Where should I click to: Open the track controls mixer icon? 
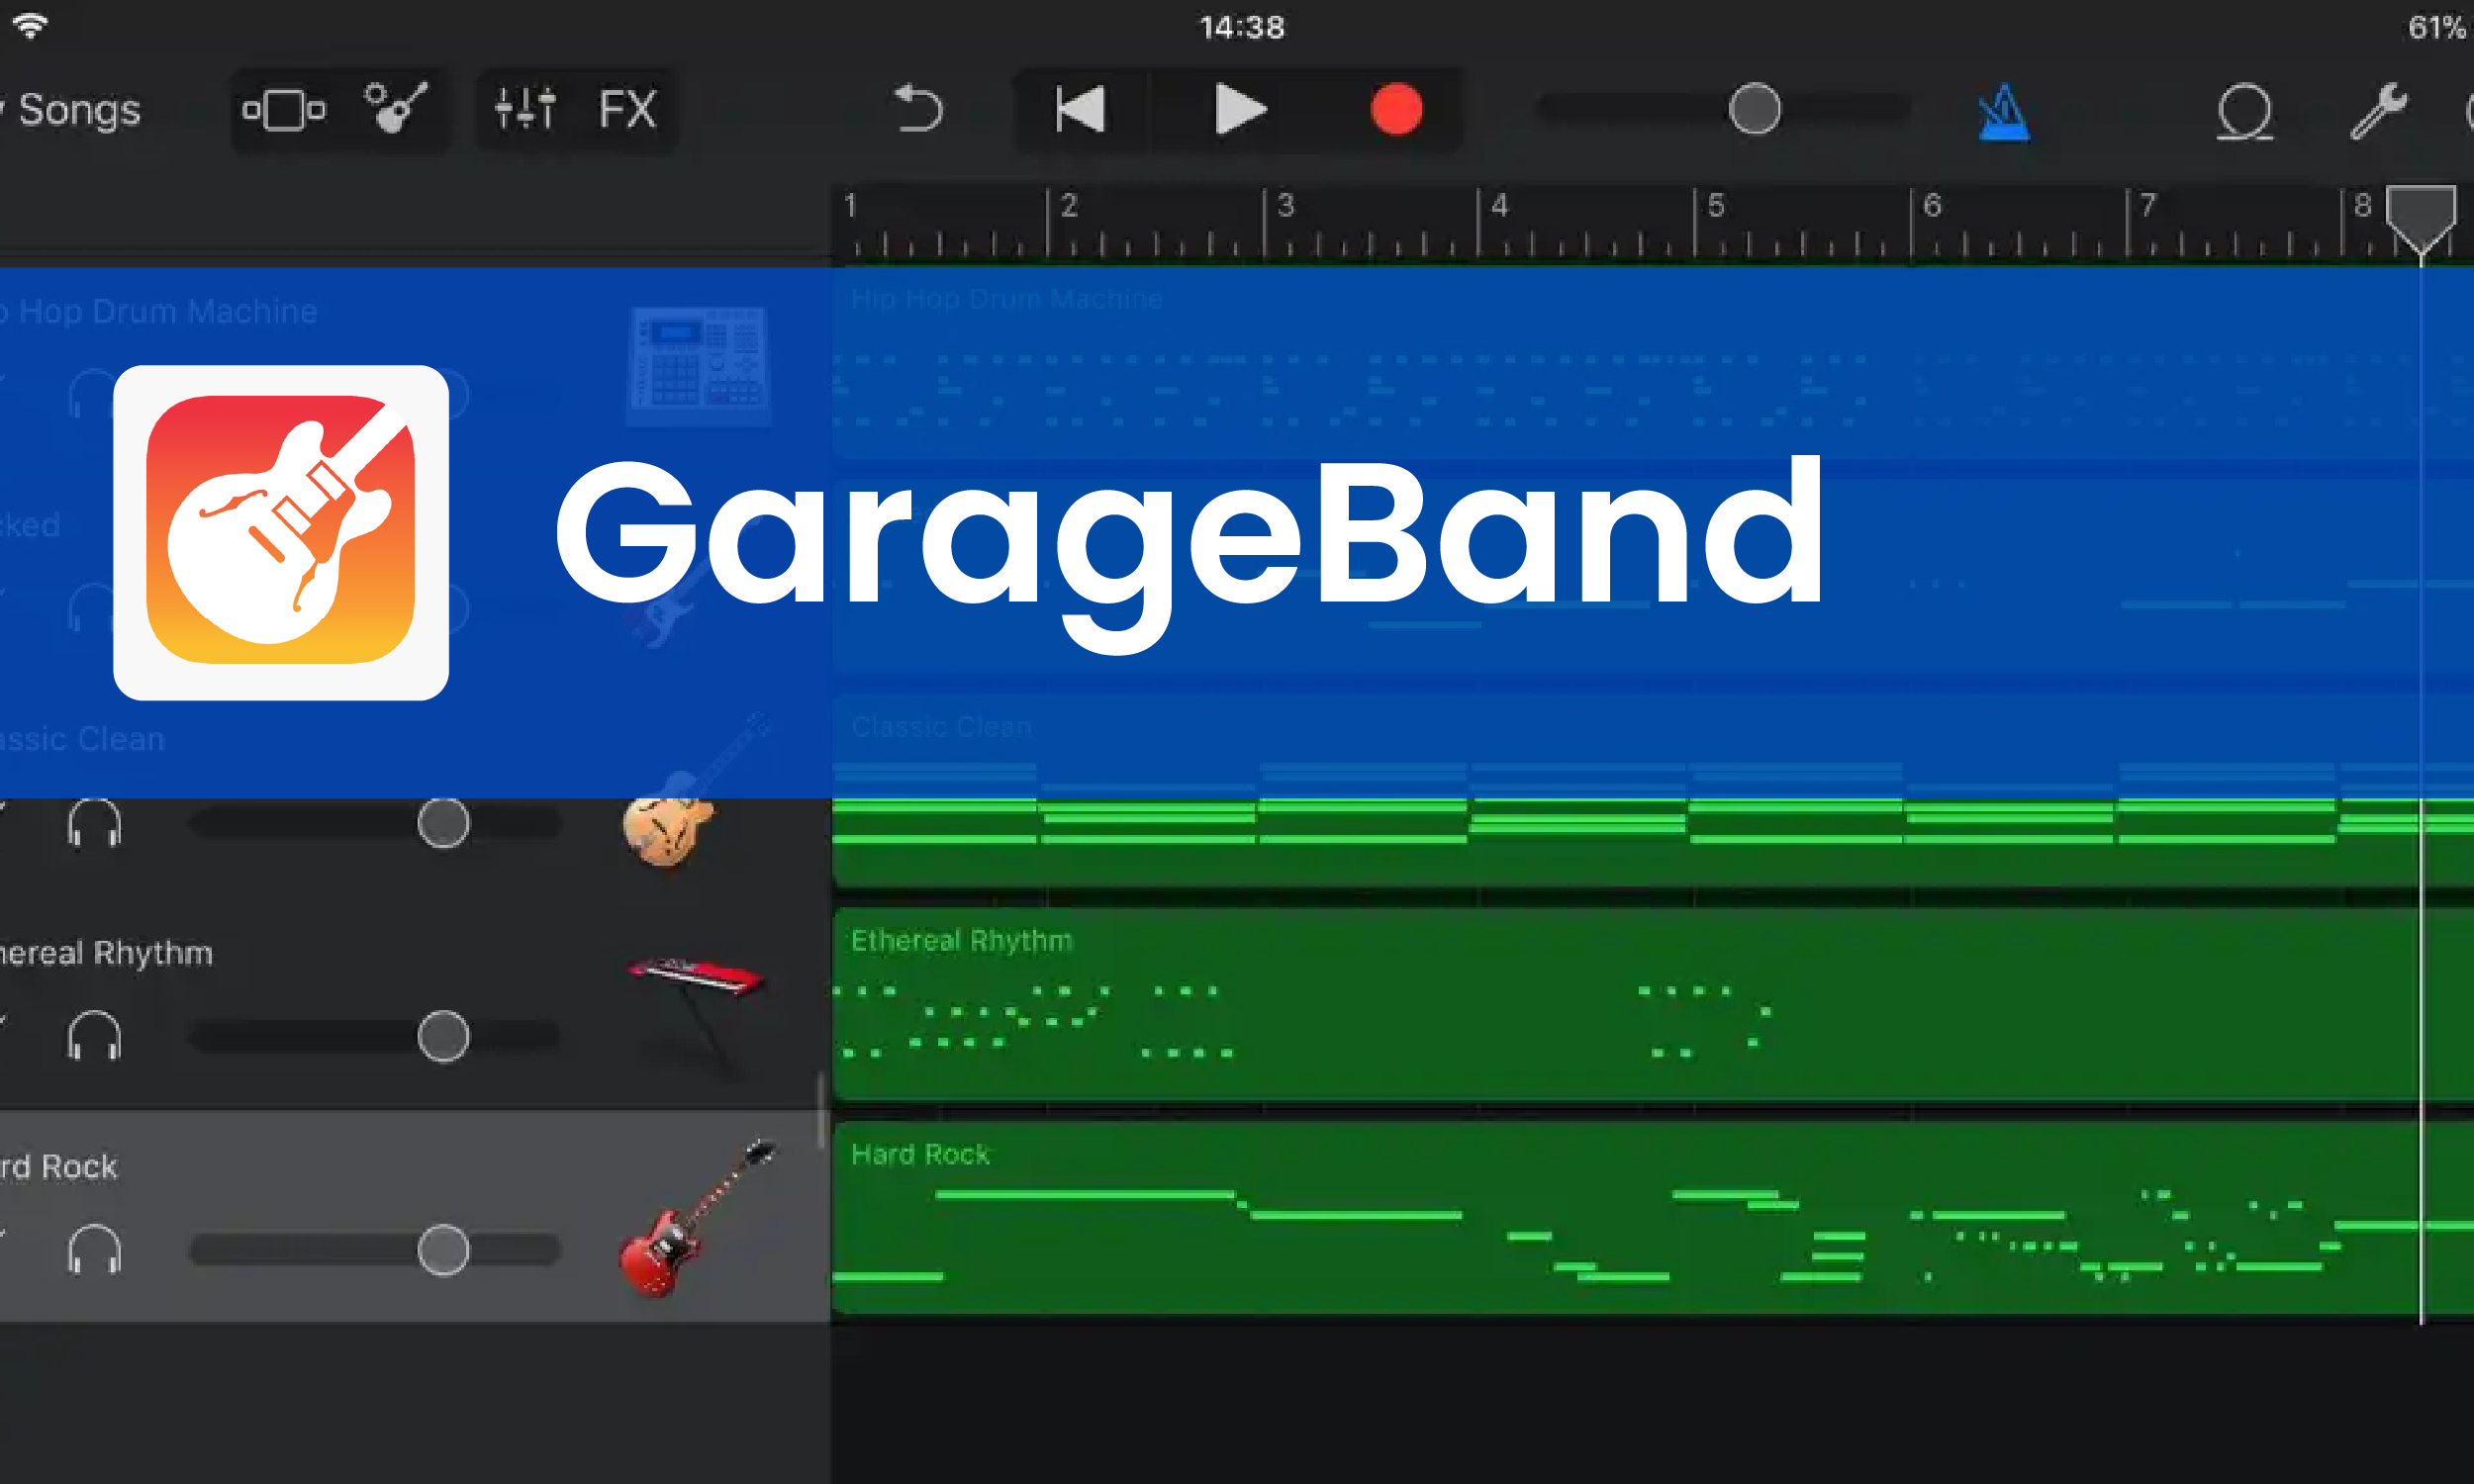tap(525, 109)
